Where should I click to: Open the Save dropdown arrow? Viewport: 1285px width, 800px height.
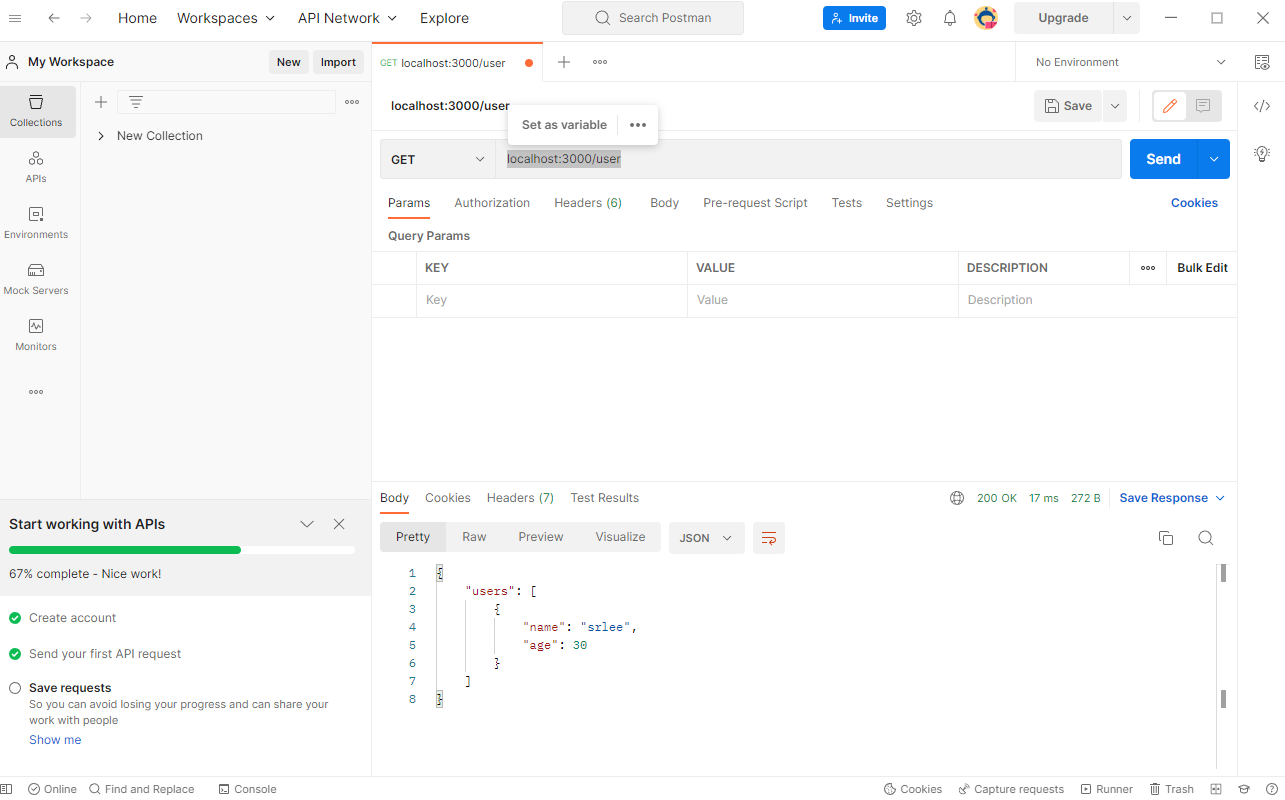click(1115, 106)
